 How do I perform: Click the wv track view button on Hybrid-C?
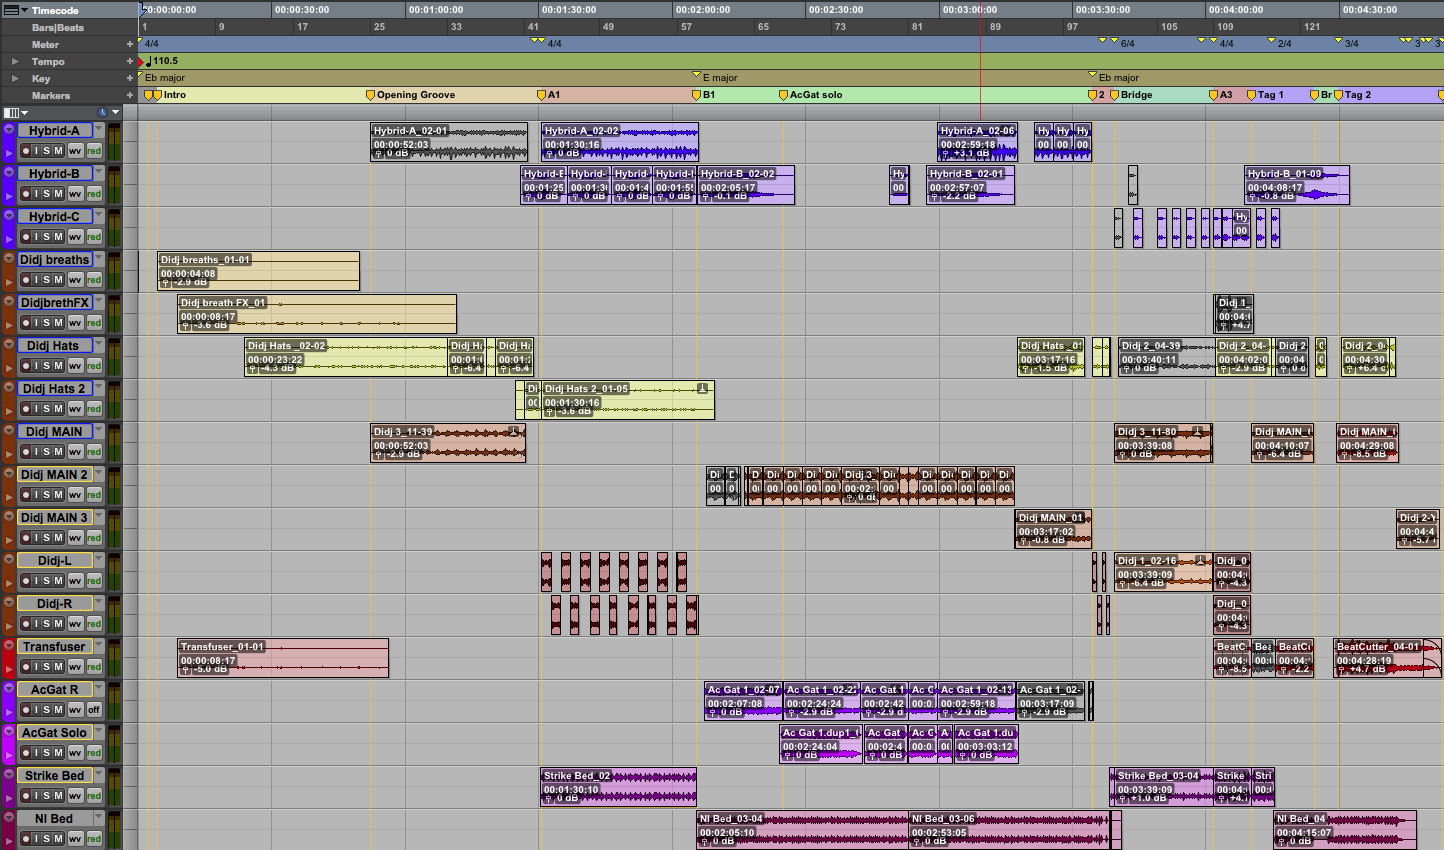click(75, 237)
